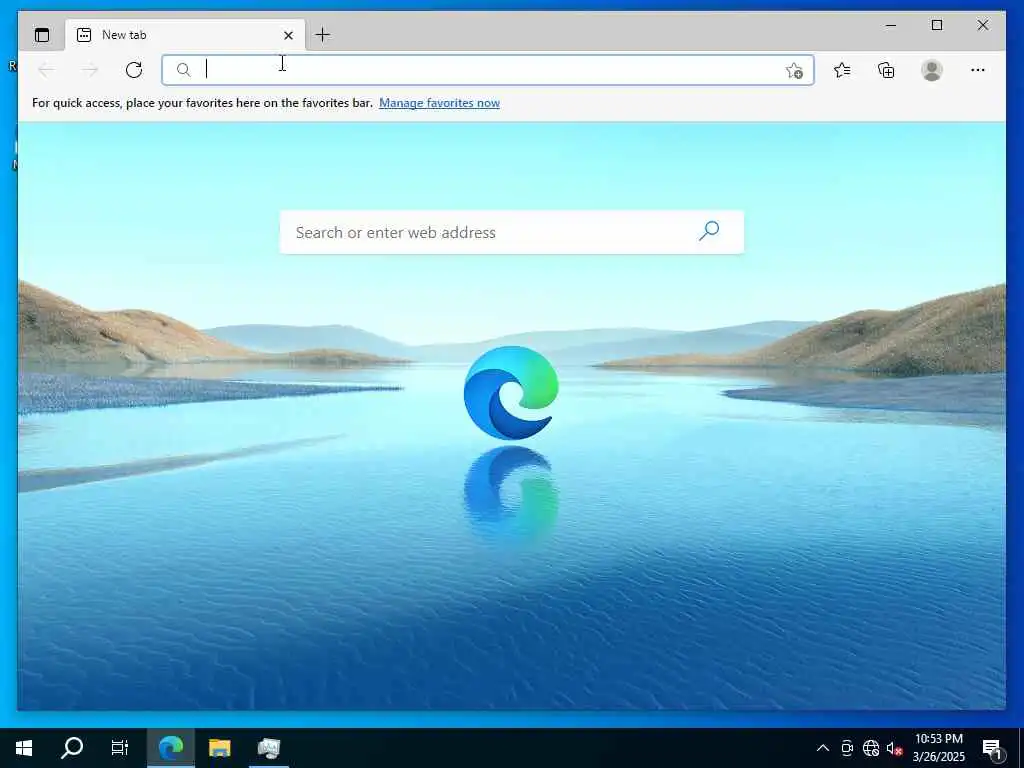Open File Explorer from the taskbar
Screen dimensions: 1024x768
point(219,748)
